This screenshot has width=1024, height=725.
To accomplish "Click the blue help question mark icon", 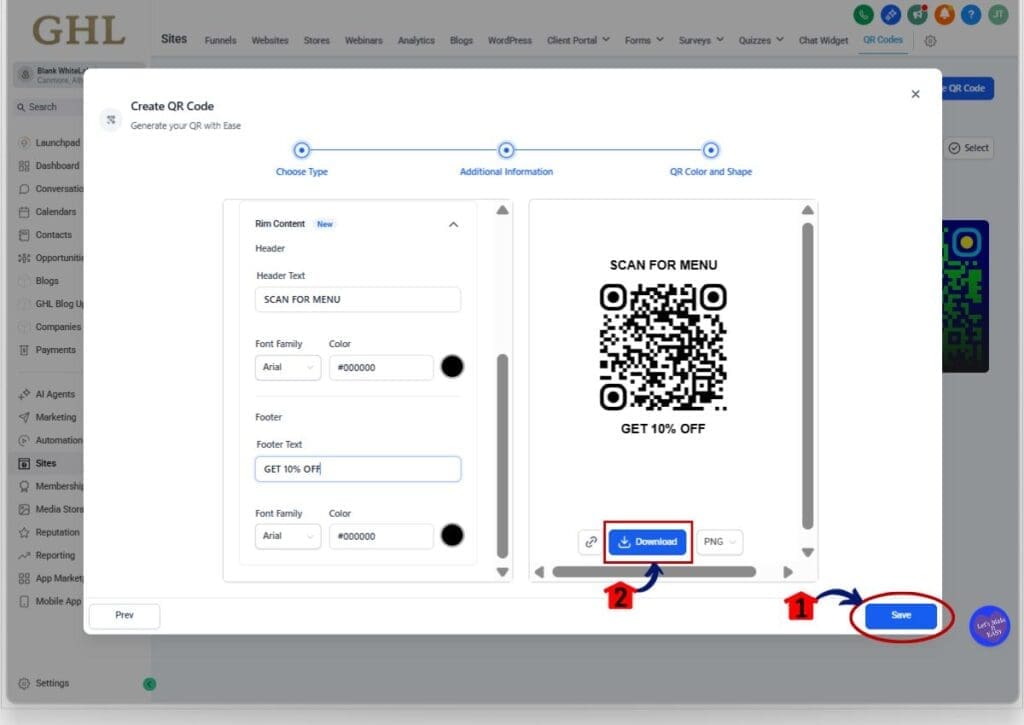I will (x=970, y=15).
